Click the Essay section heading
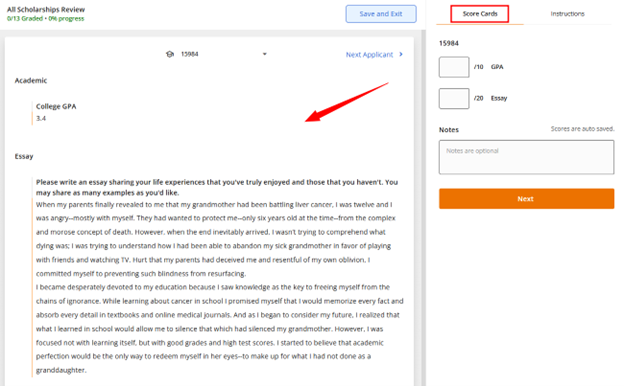The height and width of the screenshot is (386, 624). 24,156
